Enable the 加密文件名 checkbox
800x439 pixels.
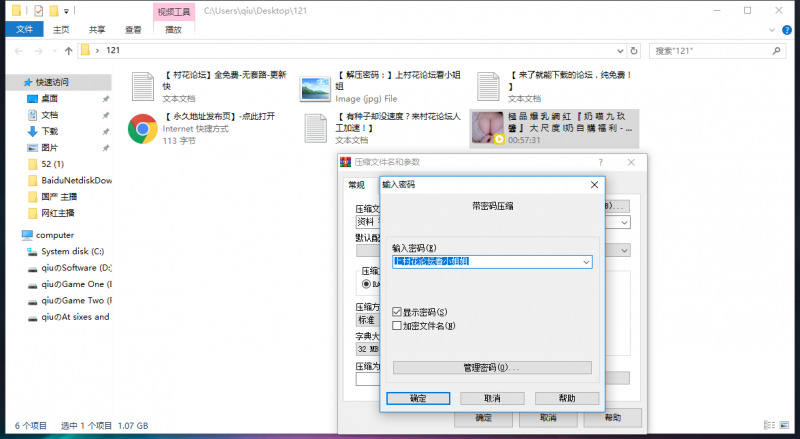[398, 325]
